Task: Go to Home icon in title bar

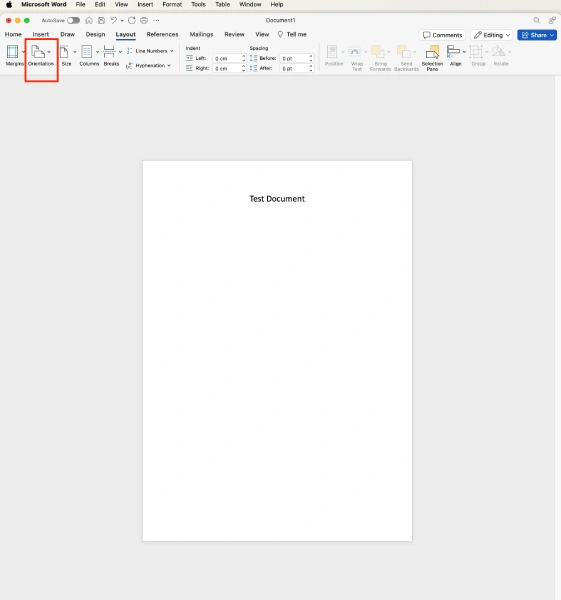Action: click(89, 20)
